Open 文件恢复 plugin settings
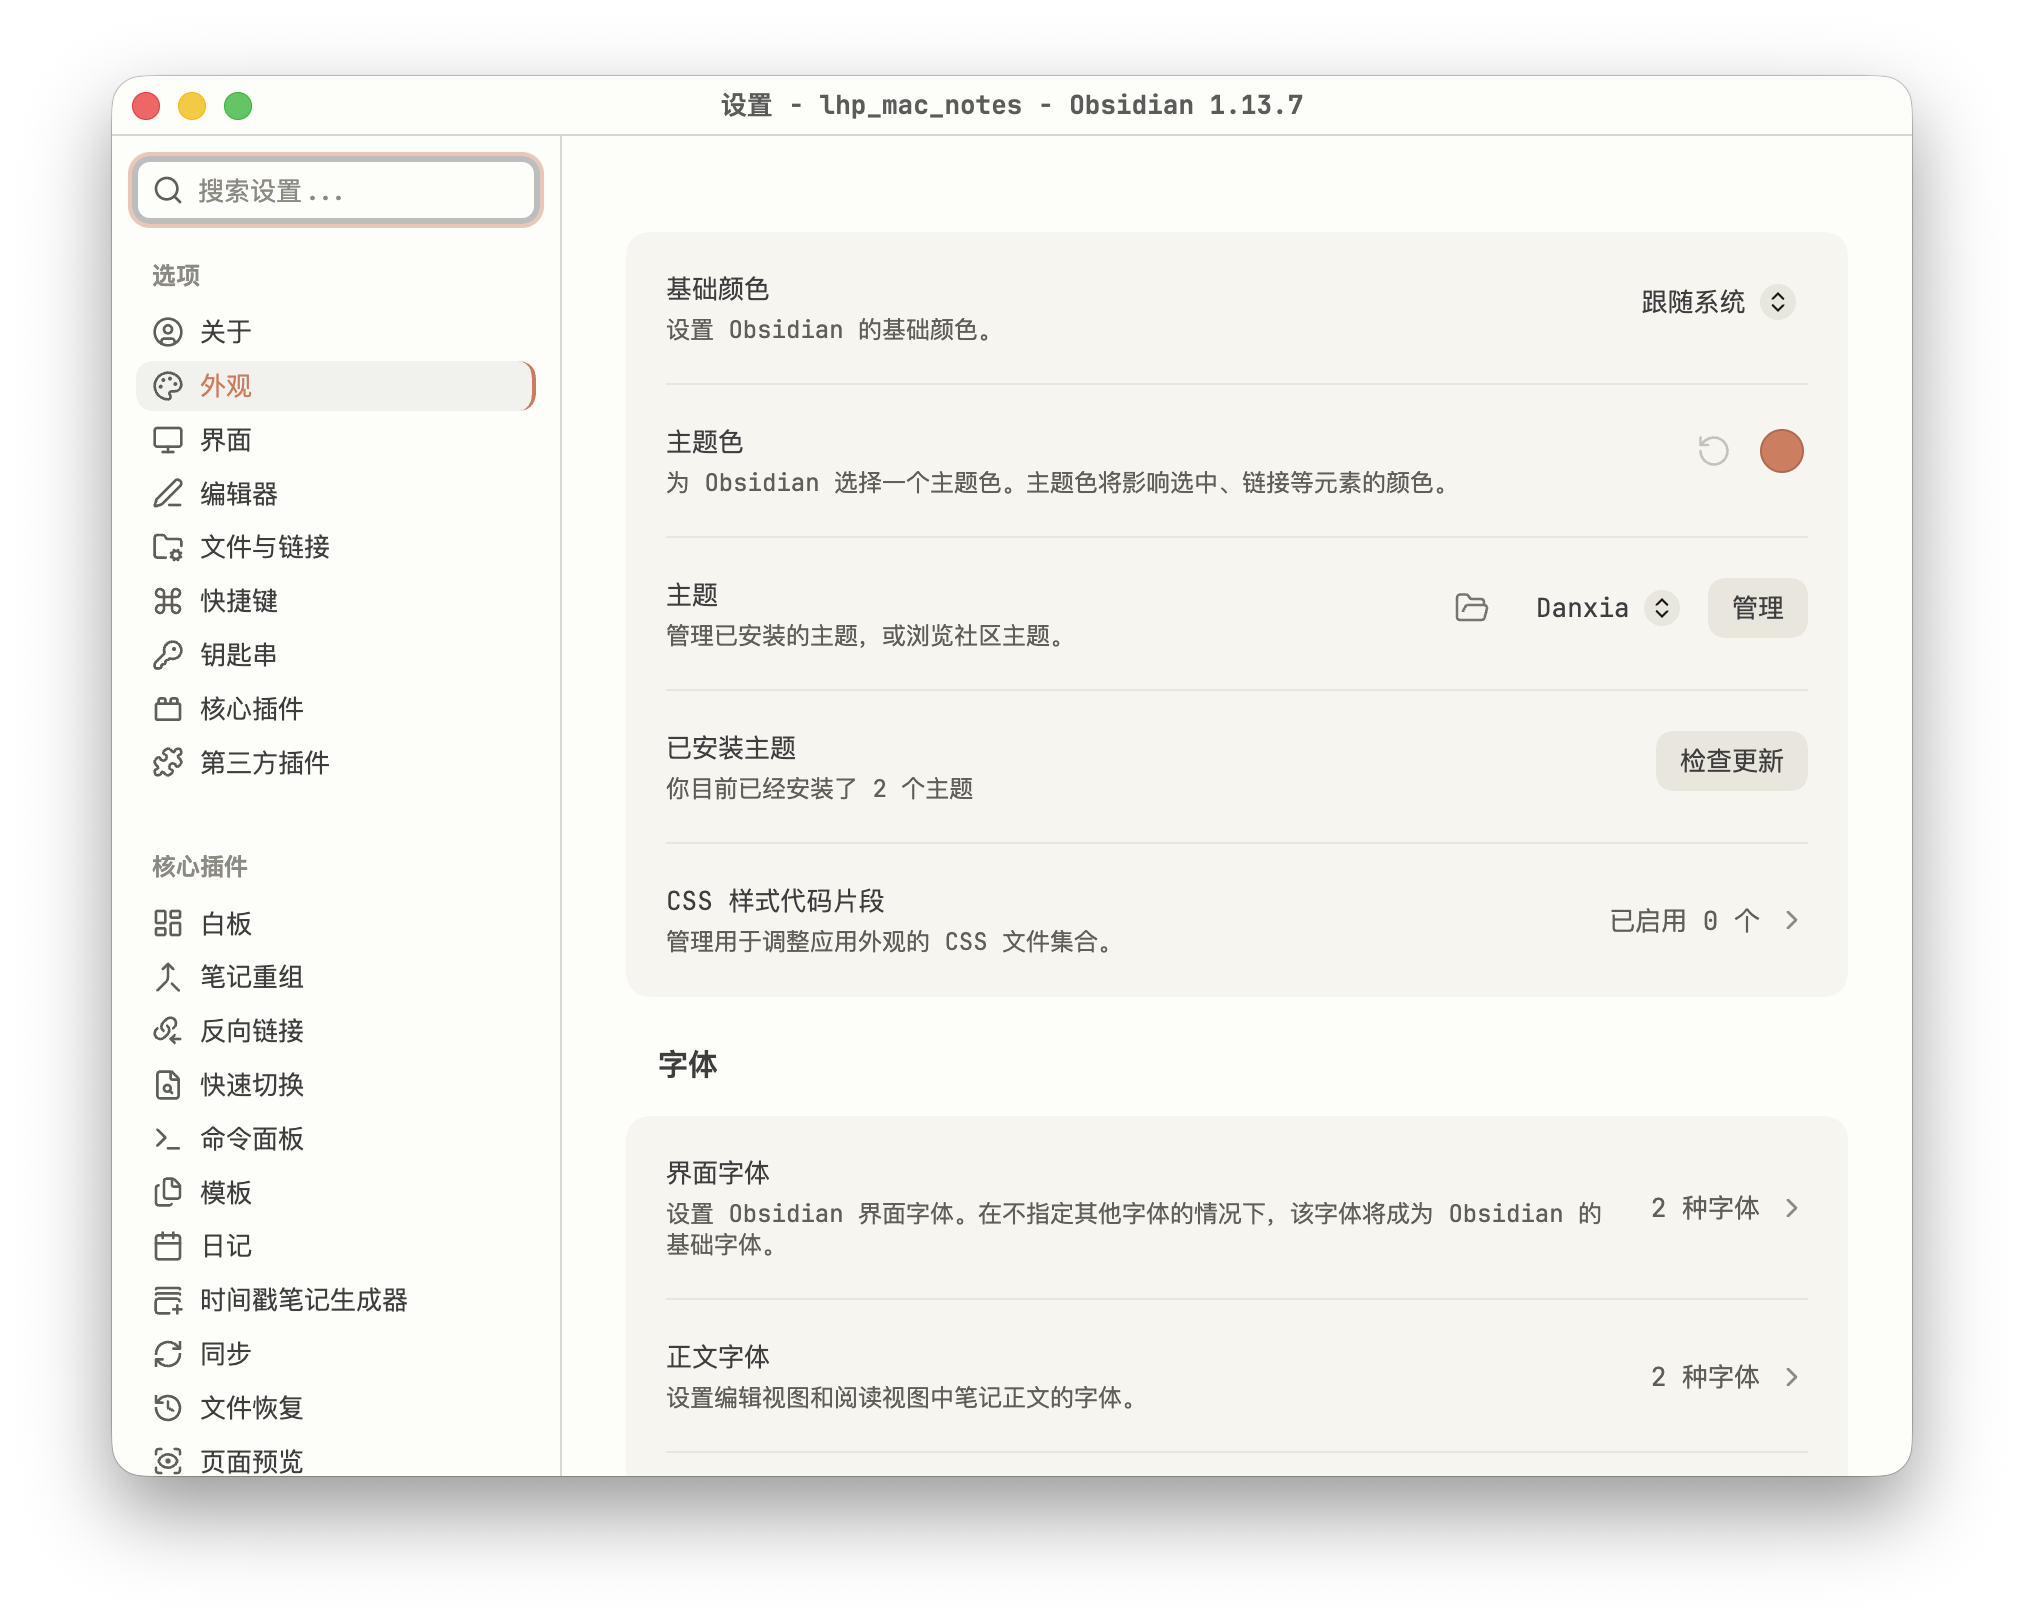The width and height of the screenshot is (2024, 1624). point(336,1408)
